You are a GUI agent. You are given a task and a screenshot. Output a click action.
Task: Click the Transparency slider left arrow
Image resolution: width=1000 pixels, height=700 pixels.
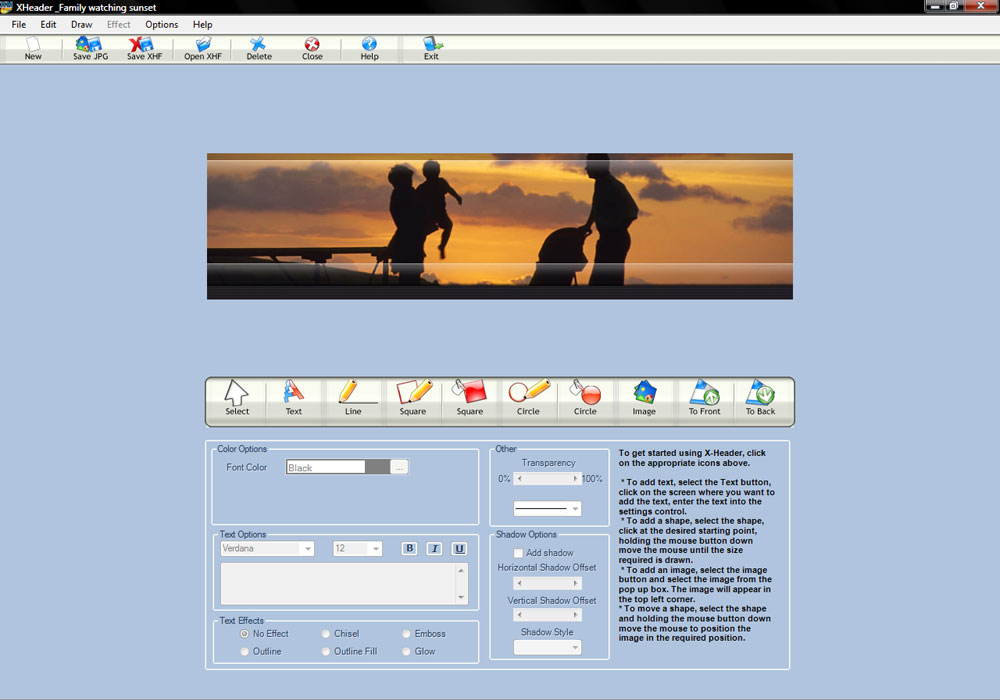coord(519,478)
